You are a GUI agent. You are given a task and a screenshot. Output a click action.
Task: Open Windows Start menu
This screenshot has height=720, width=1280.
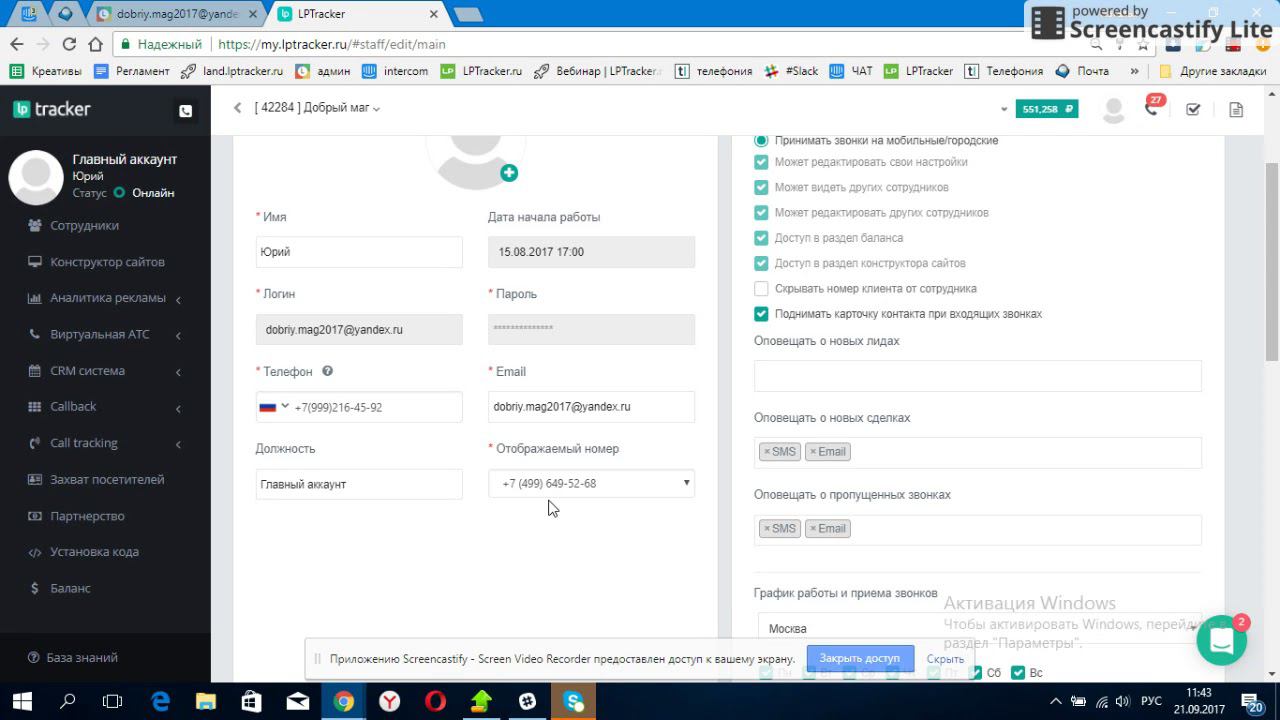pyautogui.click(x=21, y=701)
